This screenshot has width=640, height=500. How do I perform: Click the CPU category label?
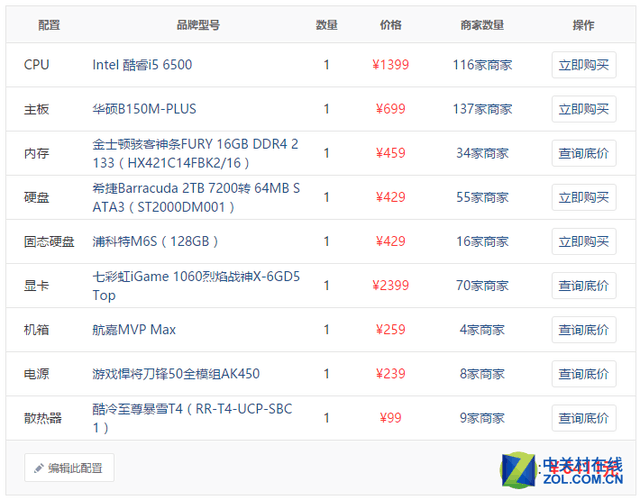[36, 64]
